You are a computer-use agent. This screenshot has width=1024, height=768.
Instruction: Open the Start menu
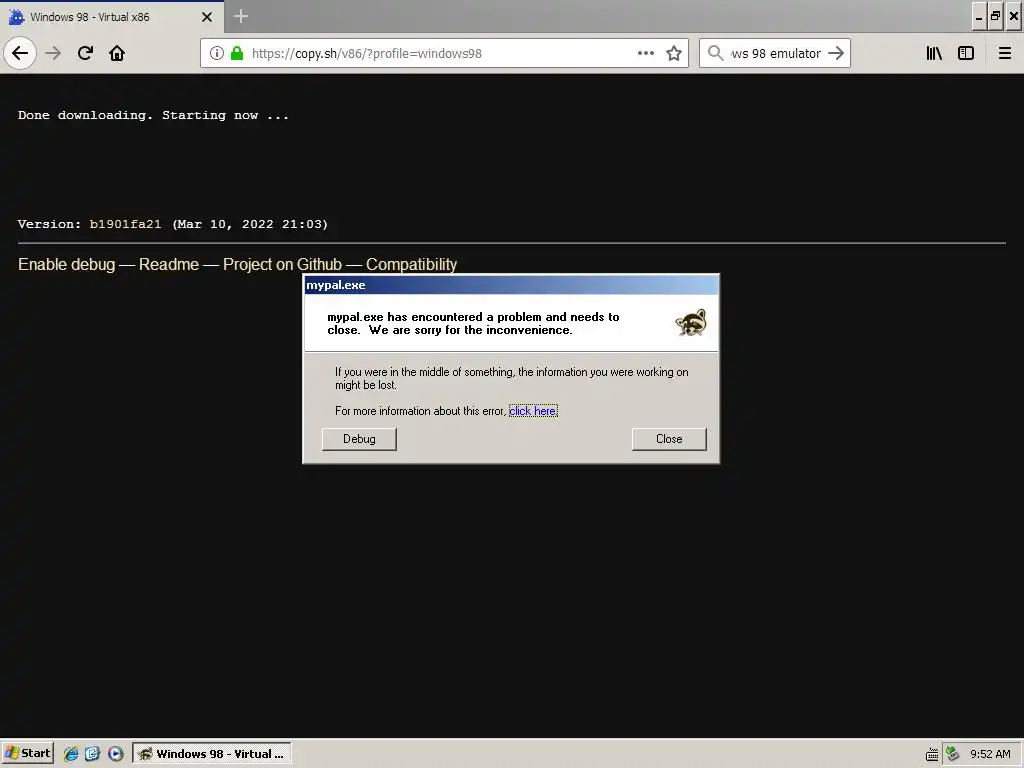[x=27, y=754]
